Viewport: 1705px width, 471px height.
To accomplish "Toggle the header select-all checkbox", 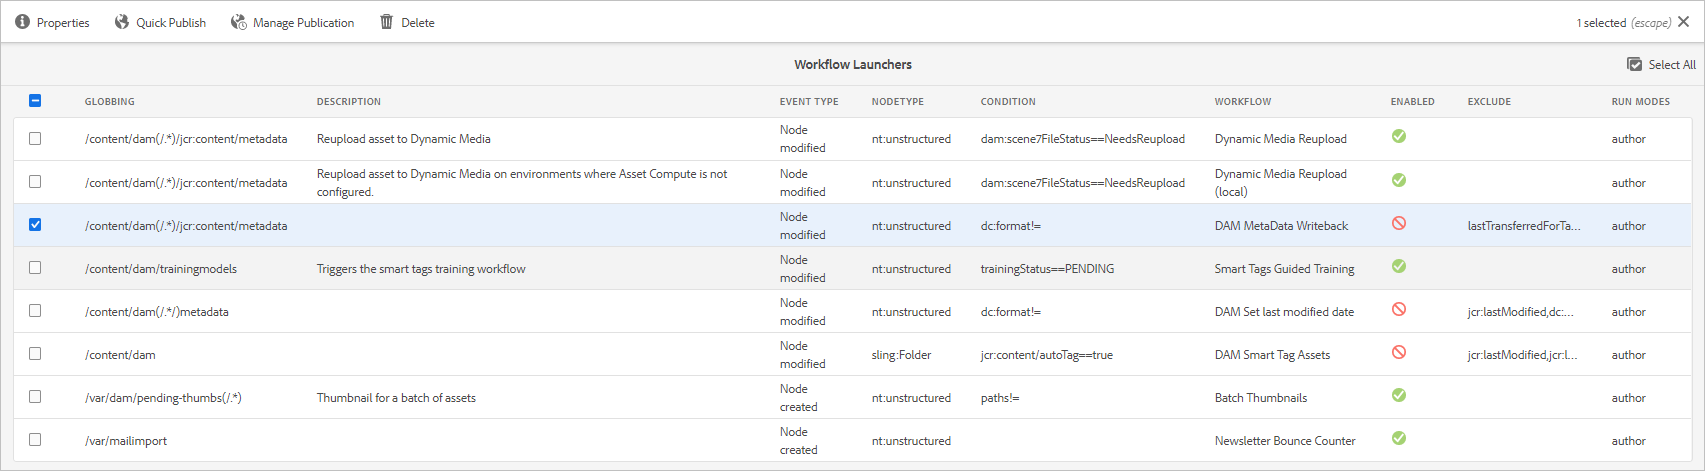I will point(35,100).
